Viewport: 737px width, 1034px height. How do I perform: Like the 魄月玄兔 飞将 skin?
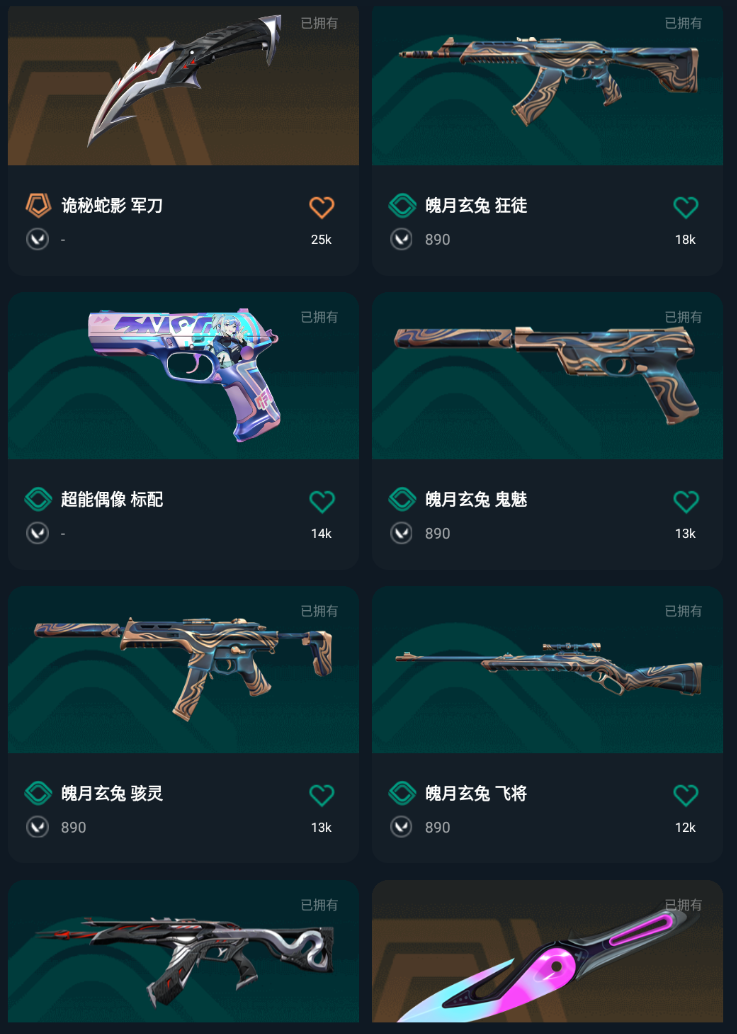[x=686, y=795]
